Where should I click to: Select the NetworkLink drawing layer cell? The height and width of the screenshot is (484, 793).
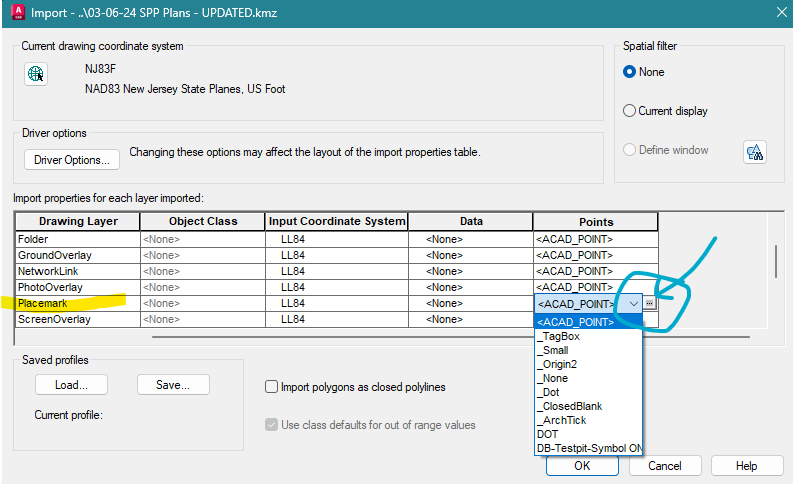click(78, 272)
